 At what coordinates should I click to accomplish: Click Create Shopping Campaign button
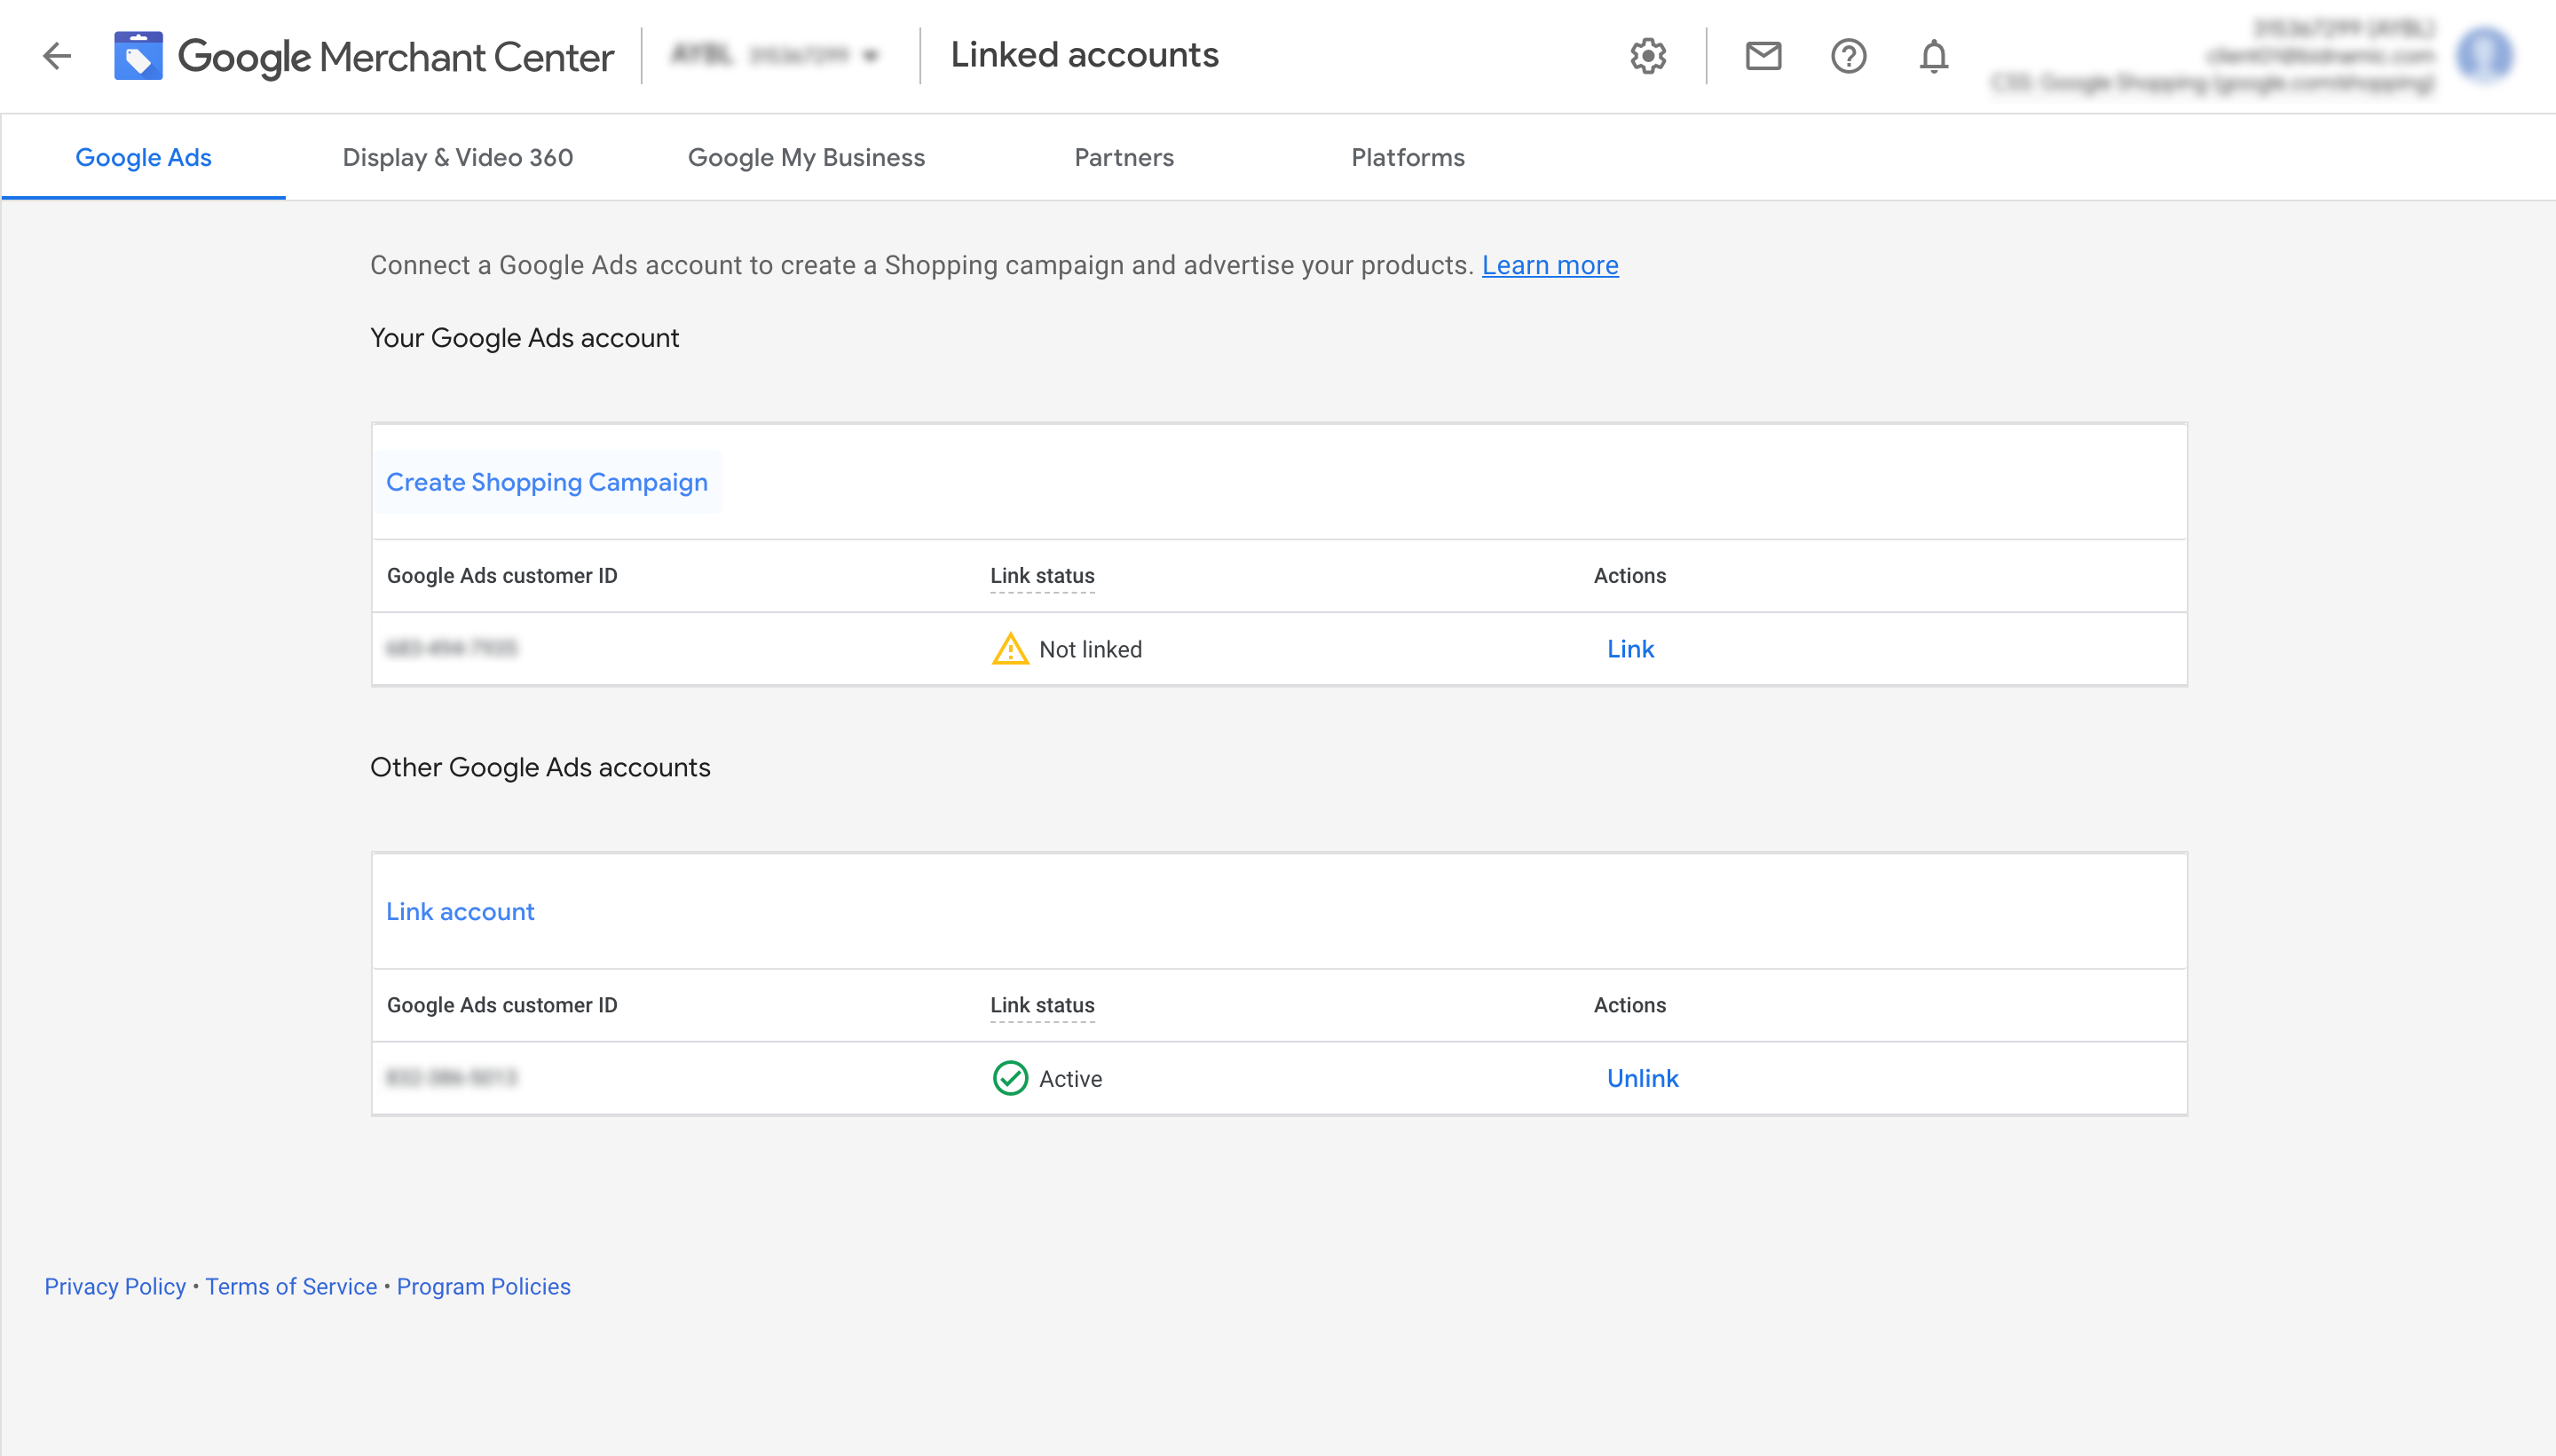[x=547, y=482]
